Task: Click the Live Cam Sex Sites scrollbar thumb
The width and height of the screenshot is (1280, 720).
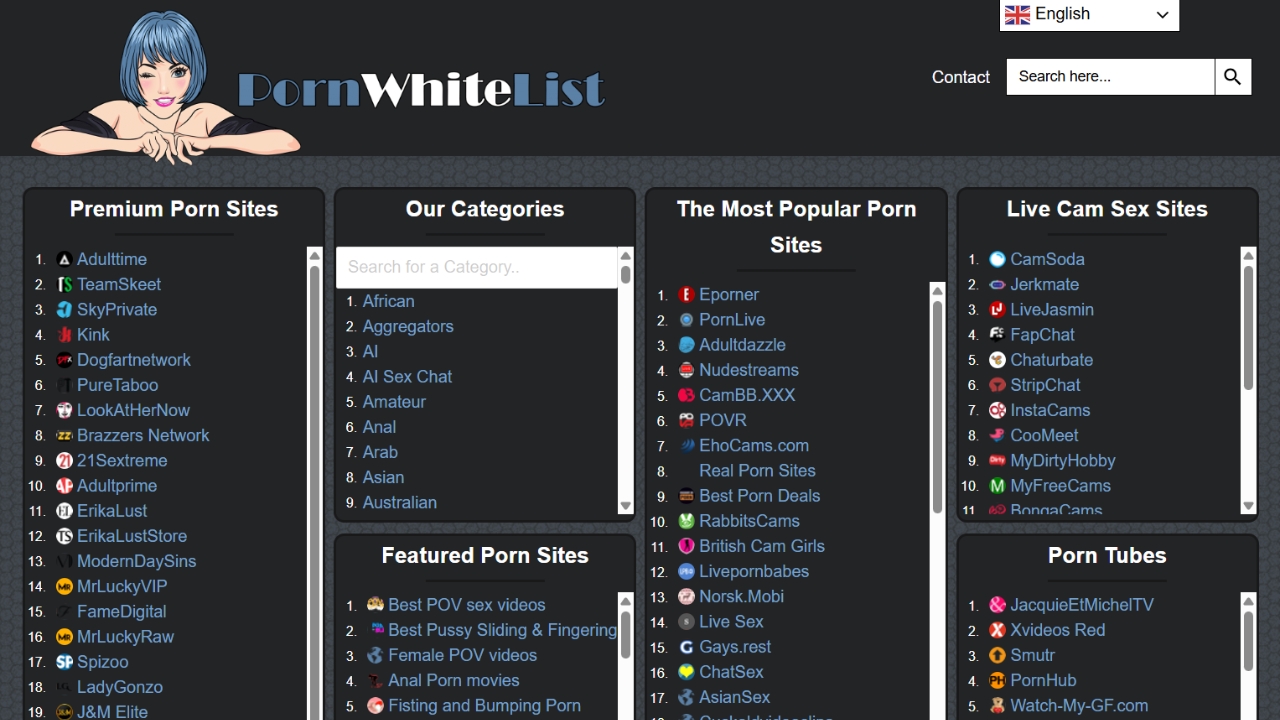Action: coord(1248,328)
